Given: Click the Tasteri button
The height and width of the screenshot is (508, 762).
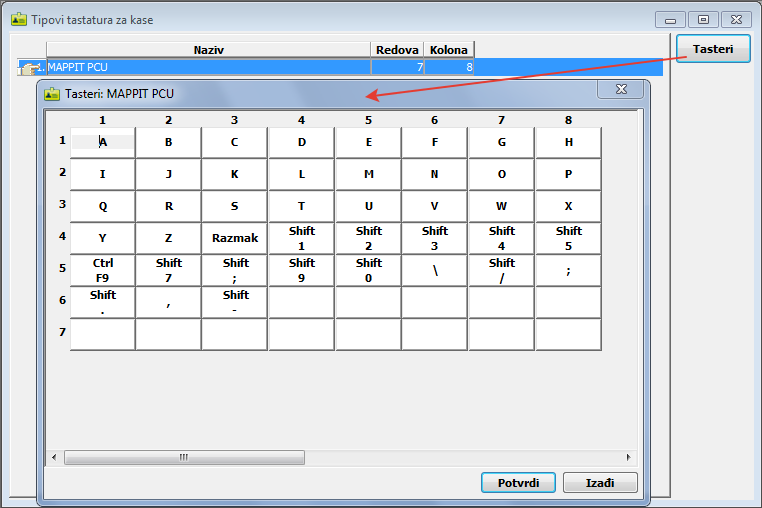Looking at the screenshot, I should [x=713, y=49].
